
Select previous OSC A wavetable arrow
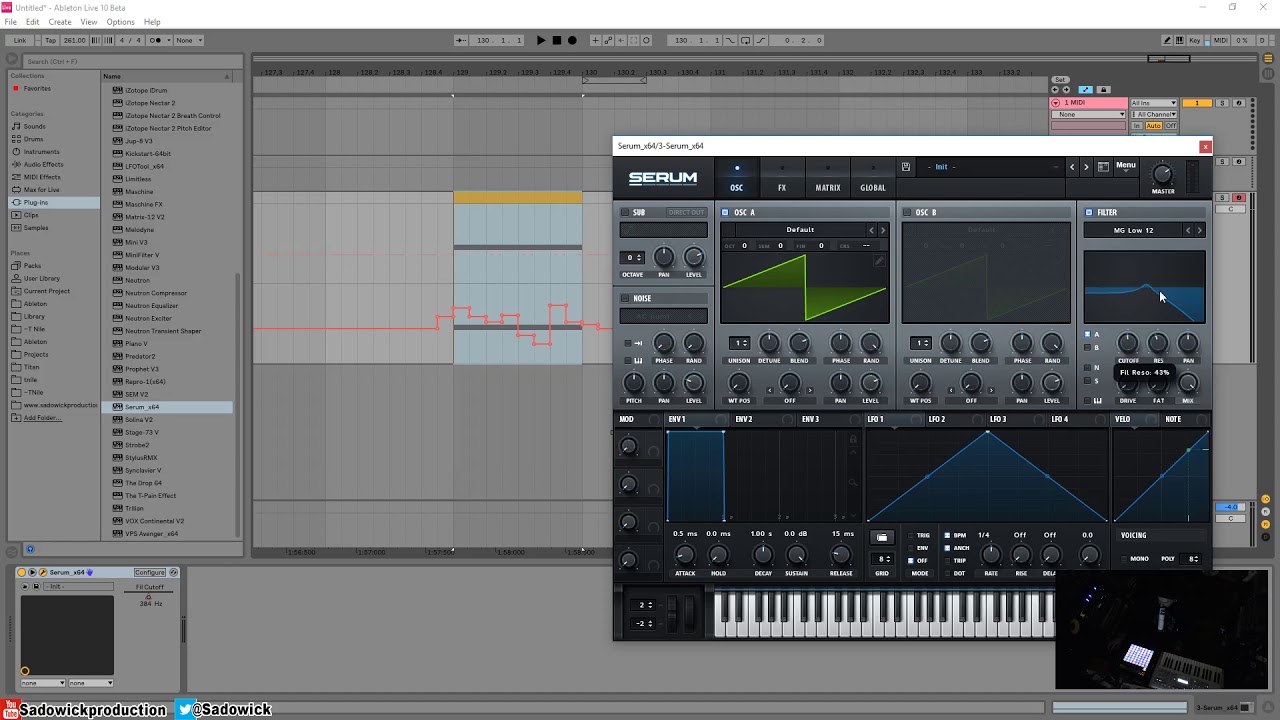[x=871, y=230]
